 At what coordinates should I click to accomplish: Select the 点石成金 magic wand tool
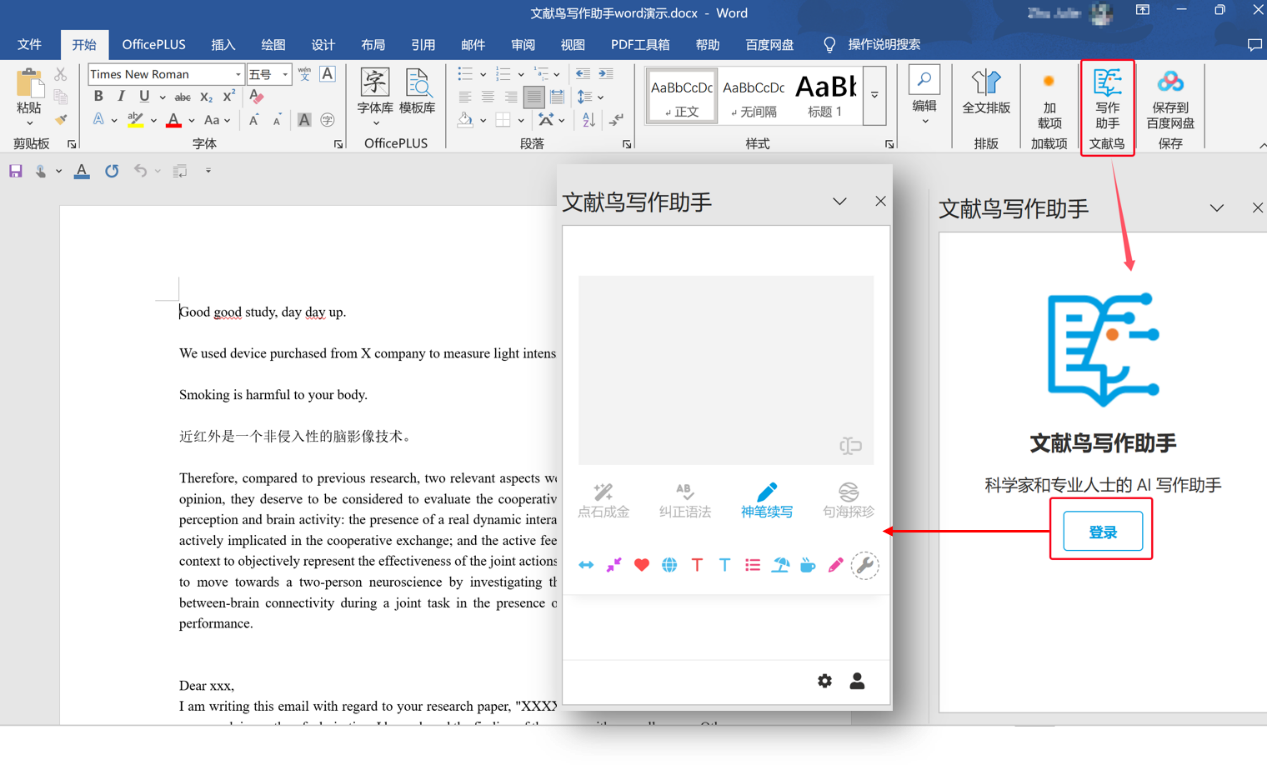click(603, 500)
